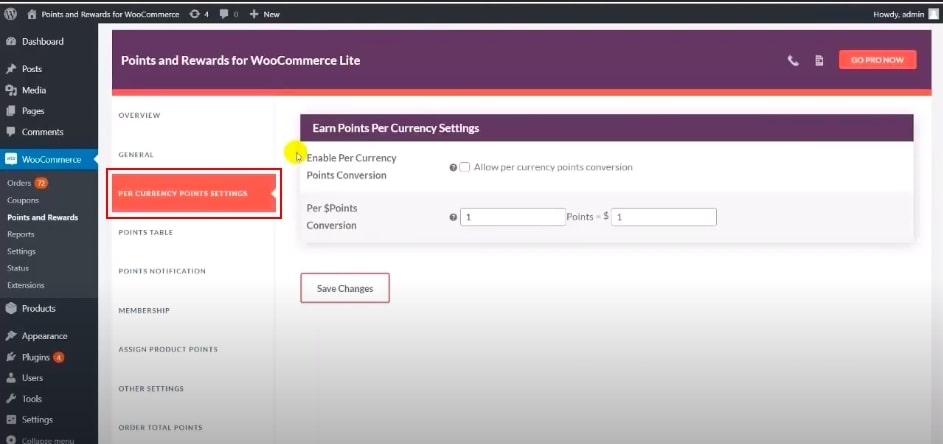Open the Order Total Points tab
943x444 pixels.
click(x=160, y=428)
